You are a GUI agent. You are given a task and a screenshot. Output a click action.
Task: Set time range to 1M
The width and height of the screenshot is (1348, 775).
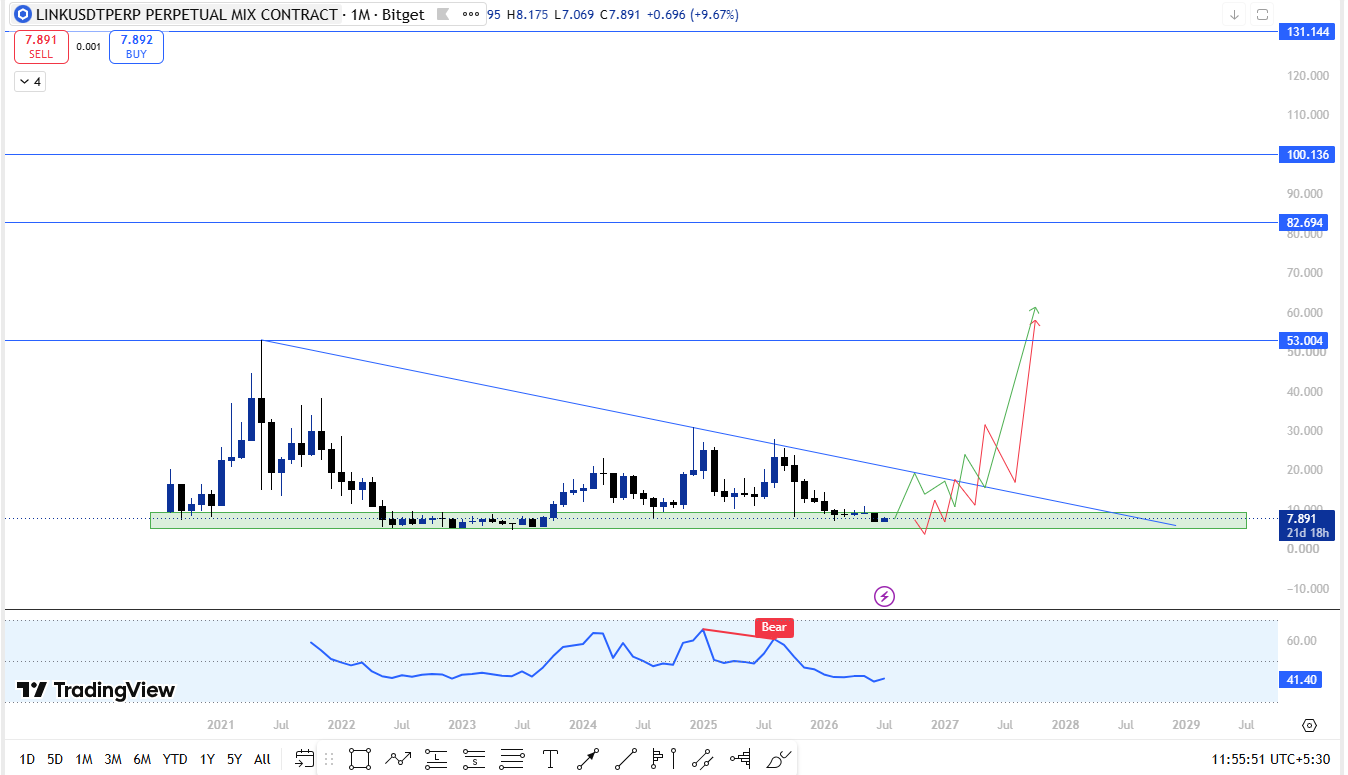tap(84, 759)
